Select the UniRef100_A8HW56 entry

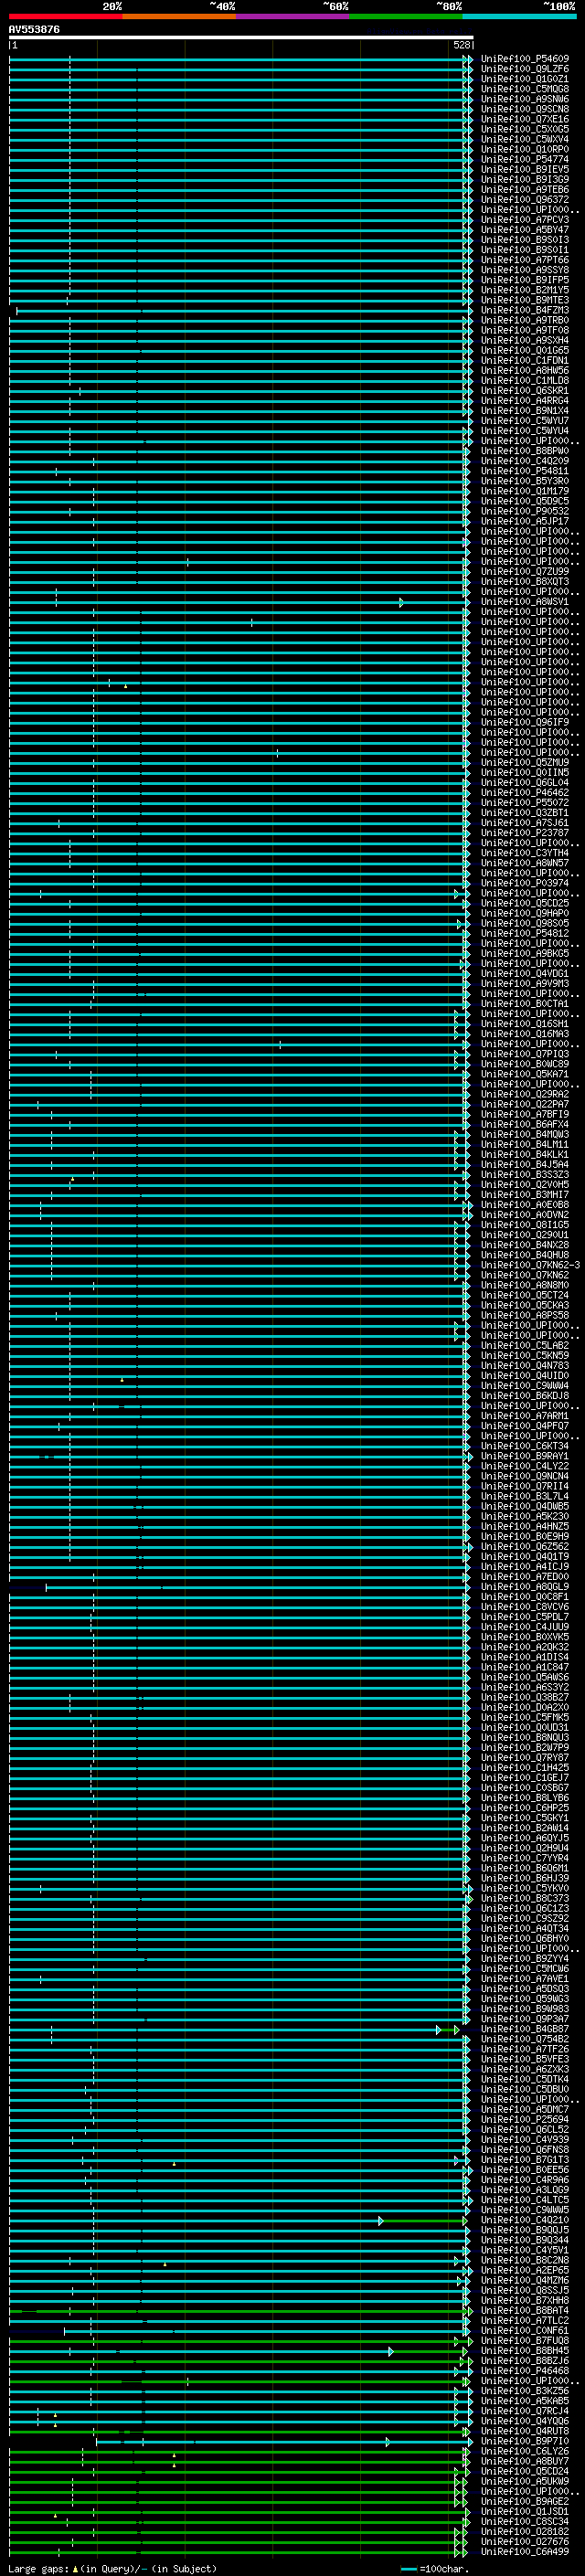[525, 370]
